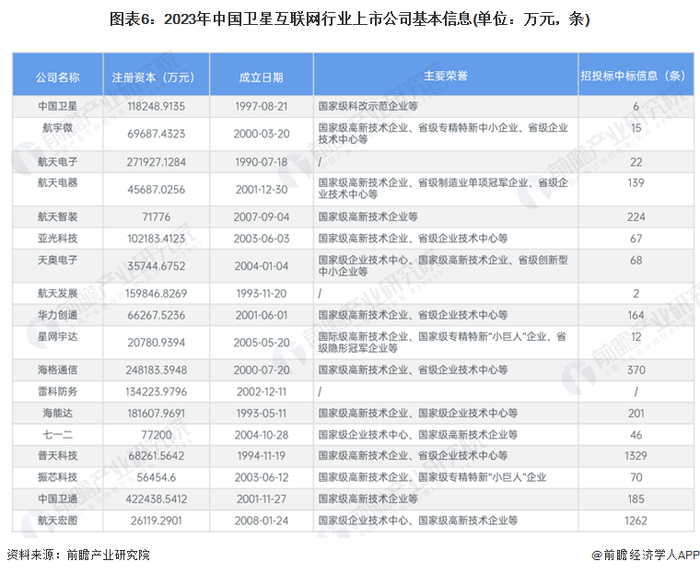Click the source note 资料来源：前瞻产业研究院
The image size is (700, 574).
point(78,555)
